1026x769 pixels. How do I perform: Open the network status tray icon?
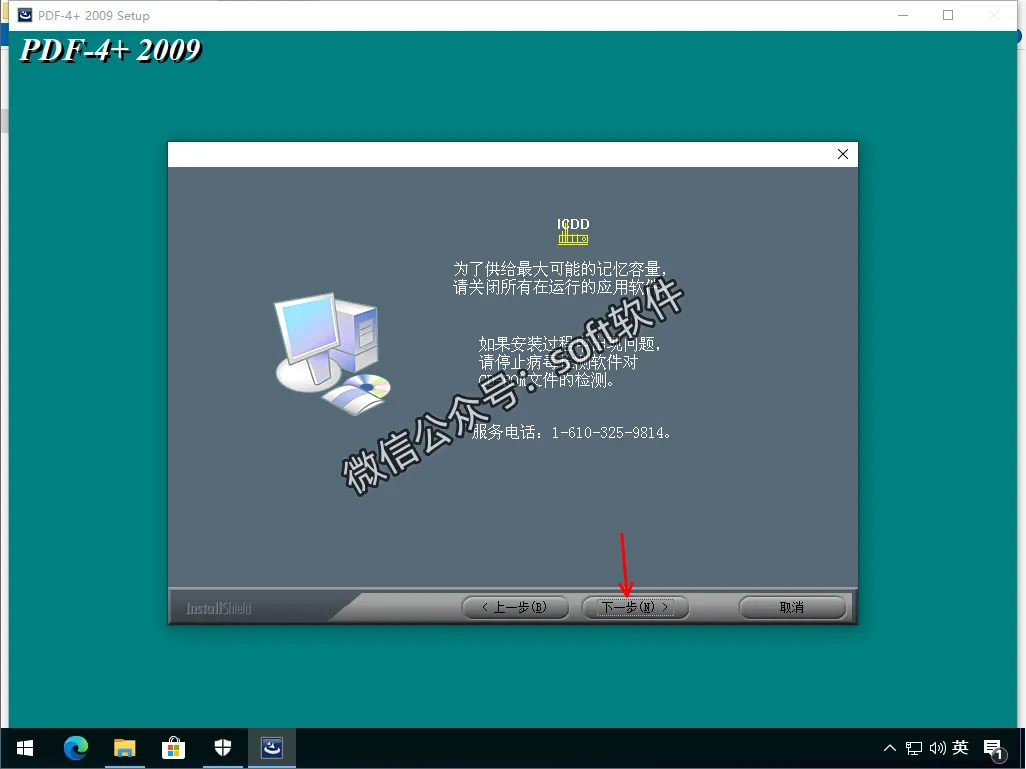coord(913,748)
